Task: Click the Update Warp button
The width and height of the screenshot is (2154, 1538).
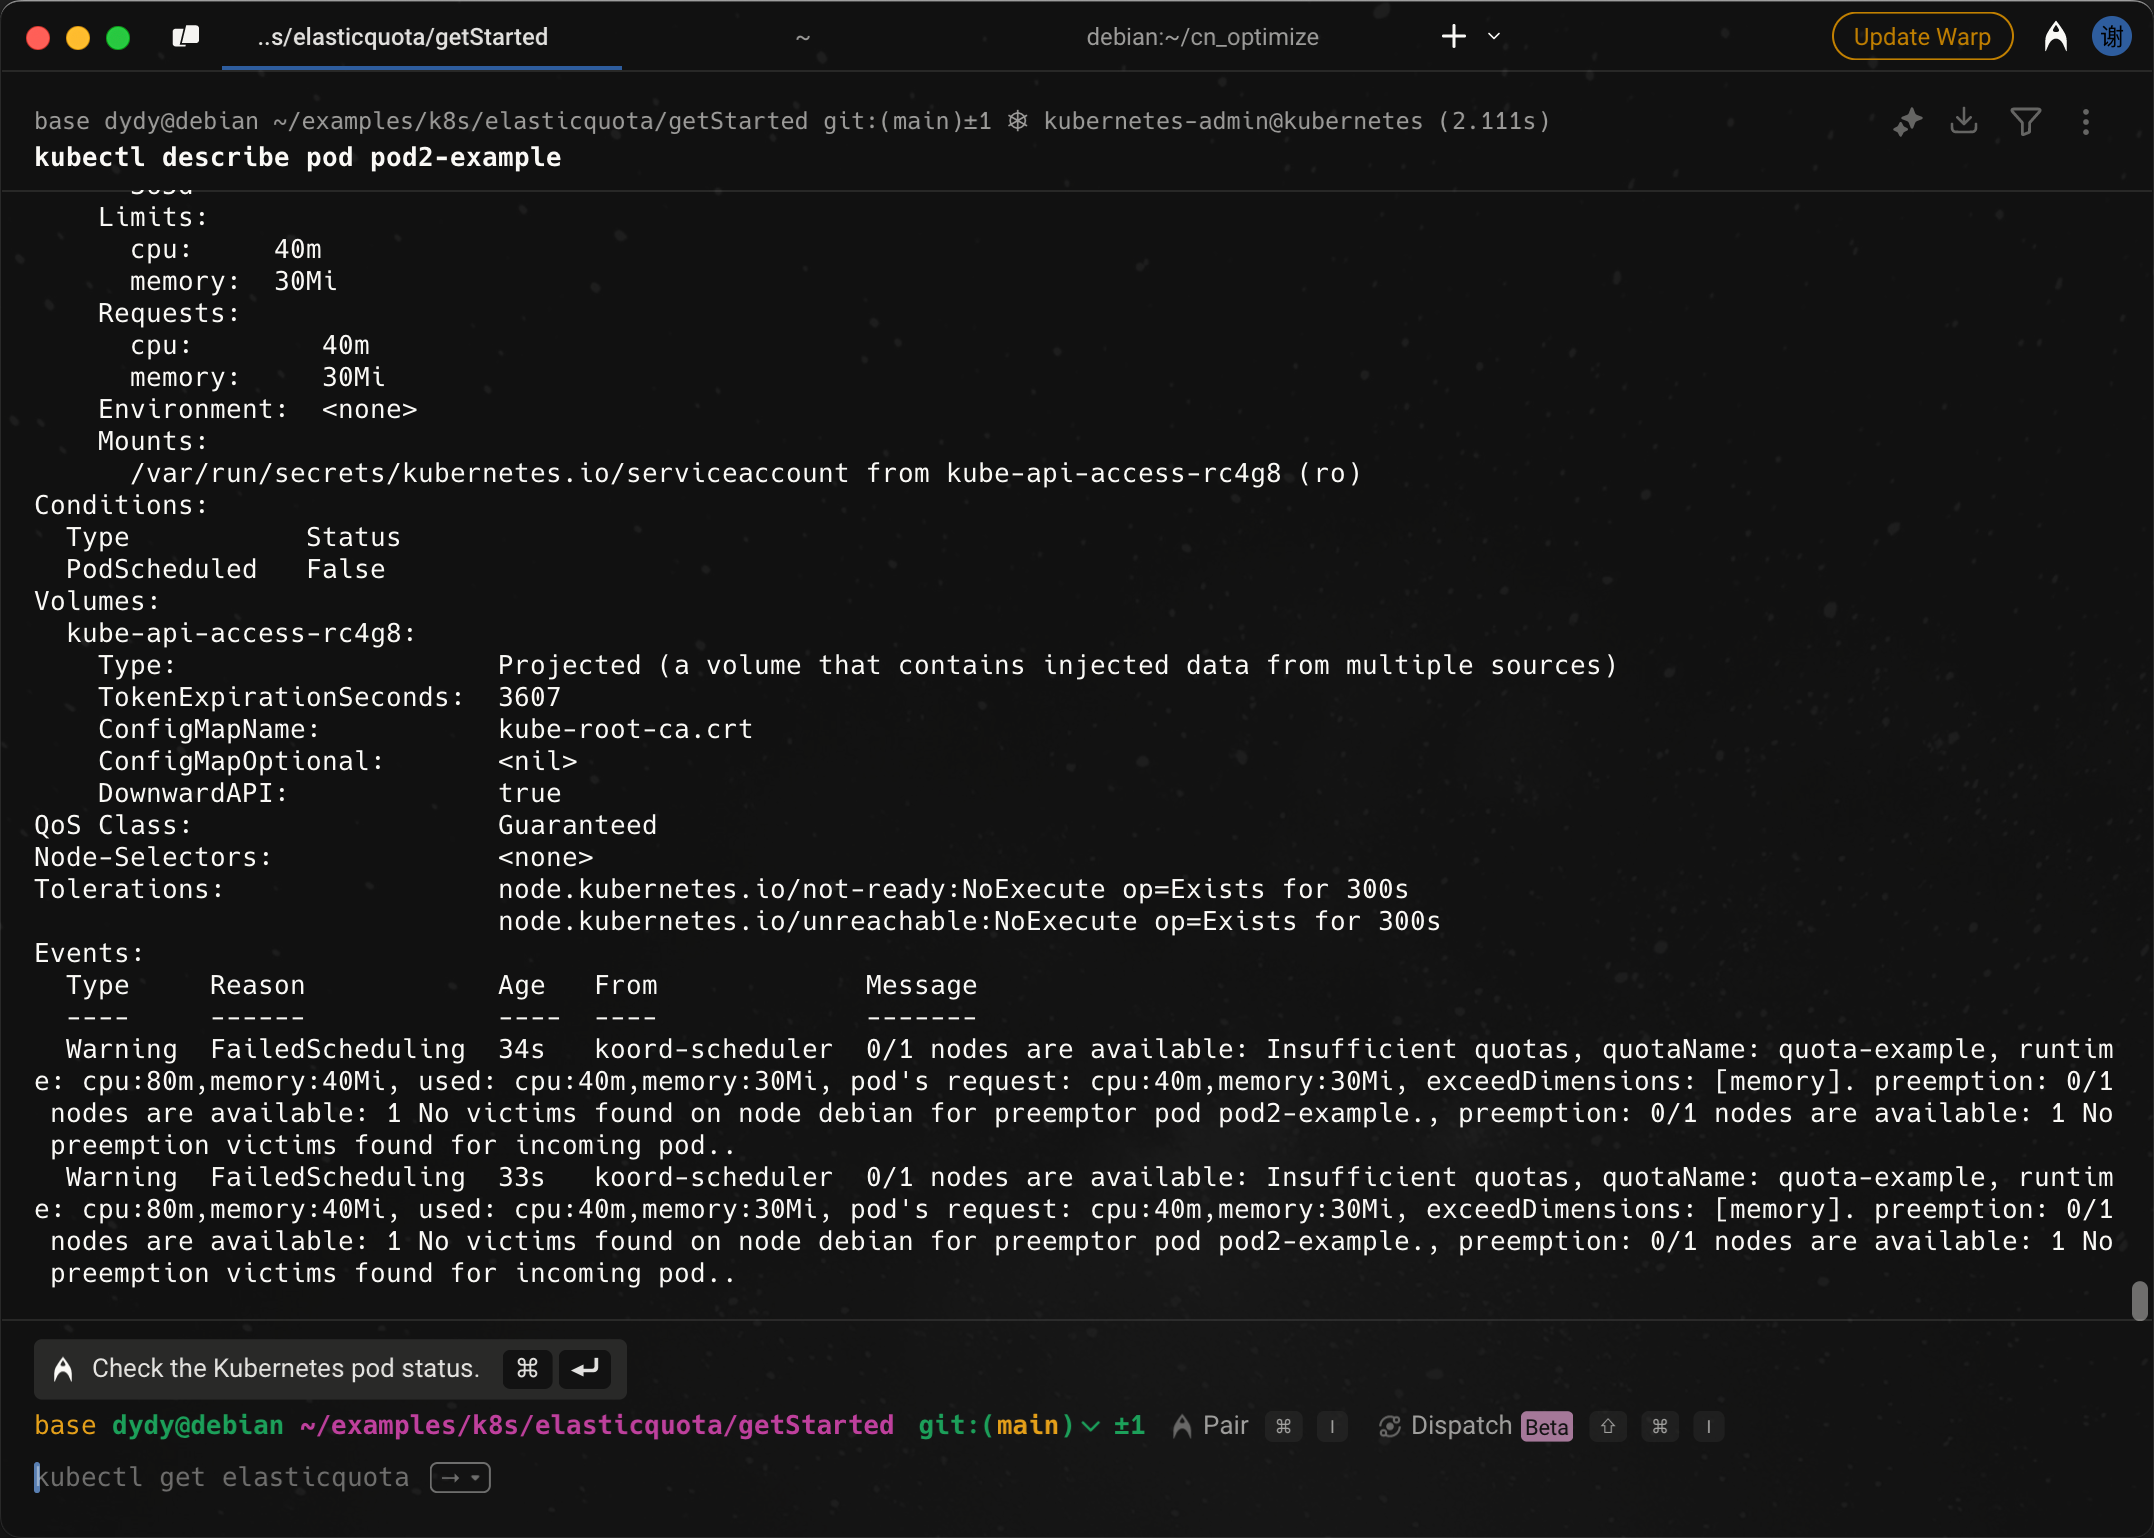Action: (x=1921, y=37)
